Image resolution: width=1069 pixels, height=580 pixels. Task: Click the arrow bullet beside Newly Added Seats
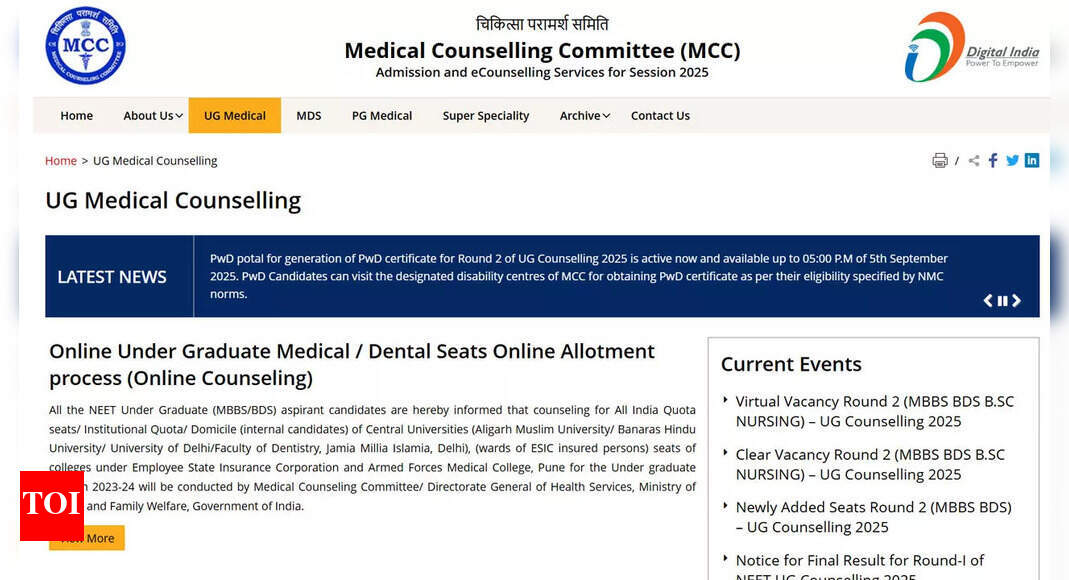(725, 507)
